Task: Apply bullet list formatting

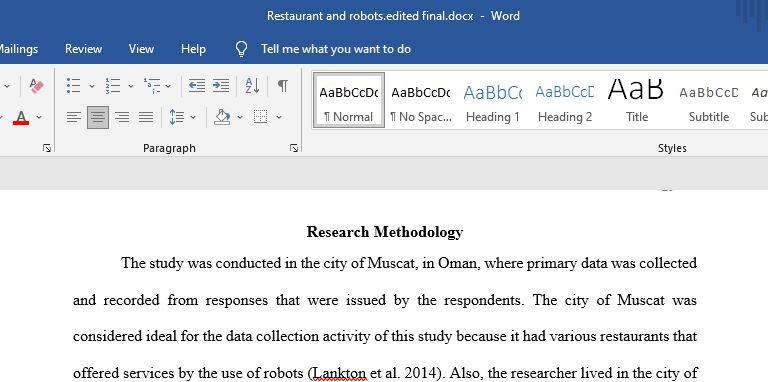Action: coord(73,86)
